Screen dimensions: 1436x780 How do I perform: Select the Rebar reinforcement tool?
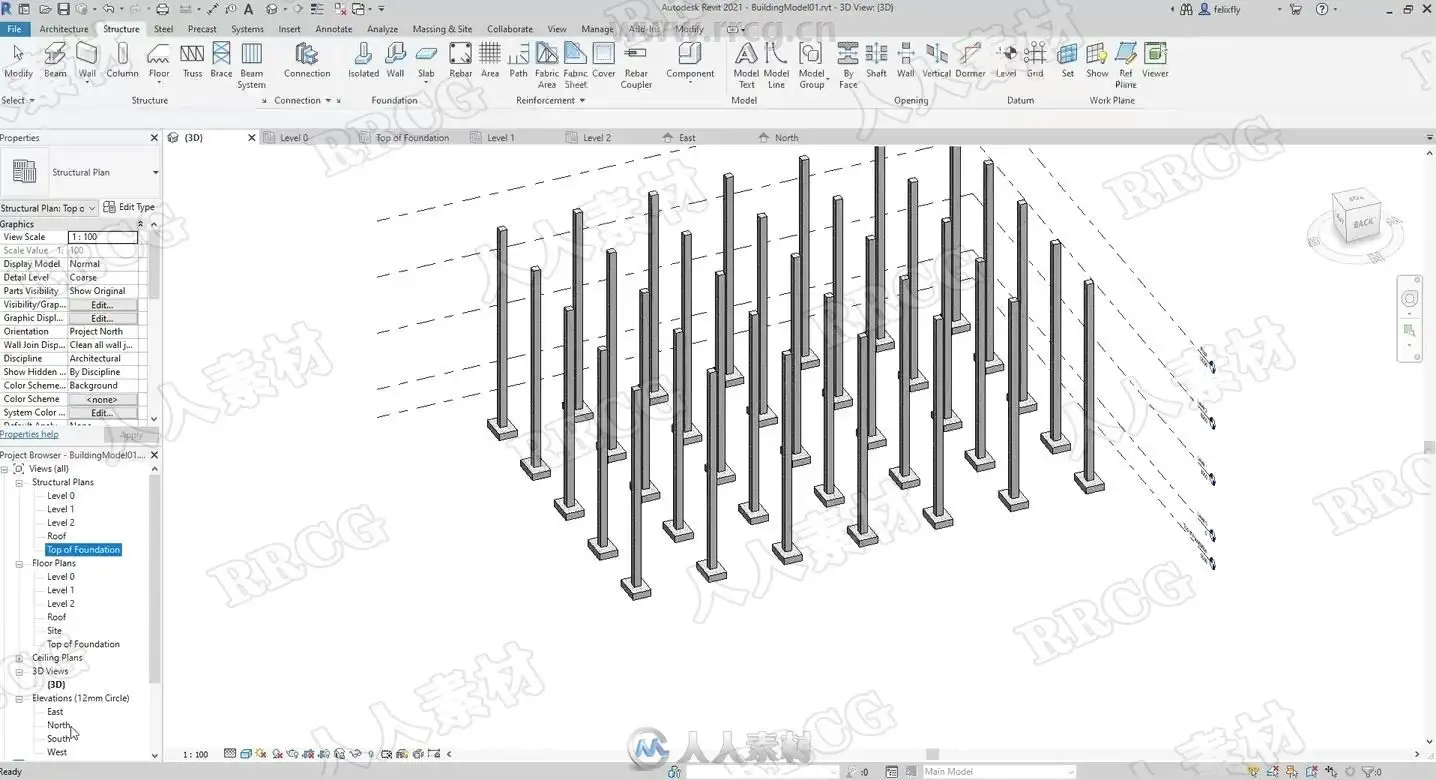(460, 60)
